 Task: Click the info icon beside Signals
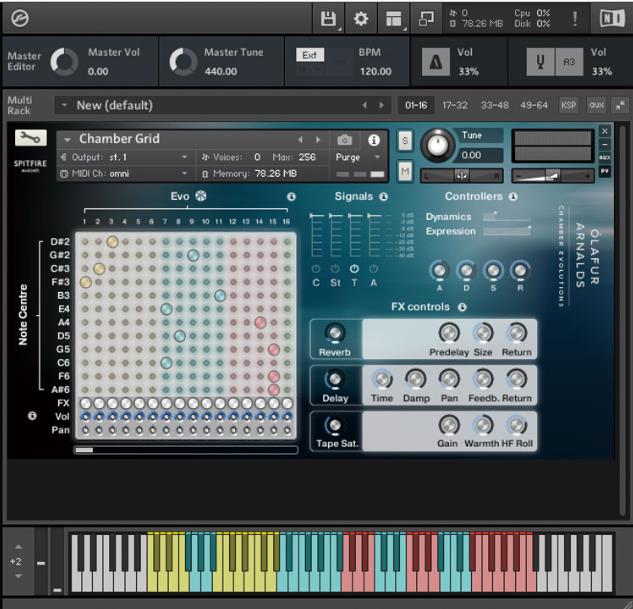click(x=384, y=197)
